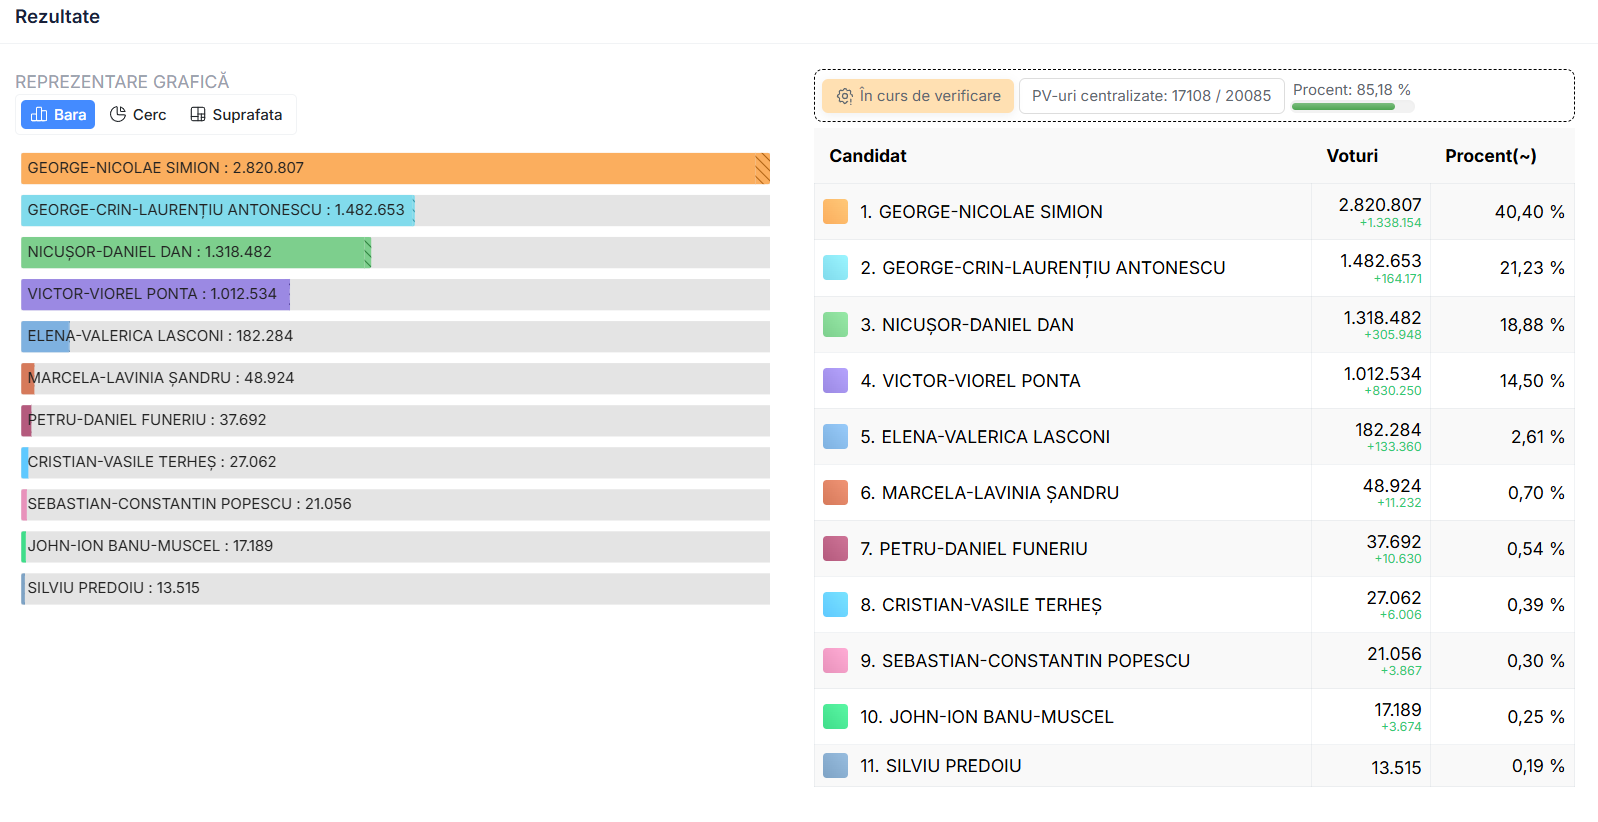Switch to the Cerc chart view

[138, 115]
